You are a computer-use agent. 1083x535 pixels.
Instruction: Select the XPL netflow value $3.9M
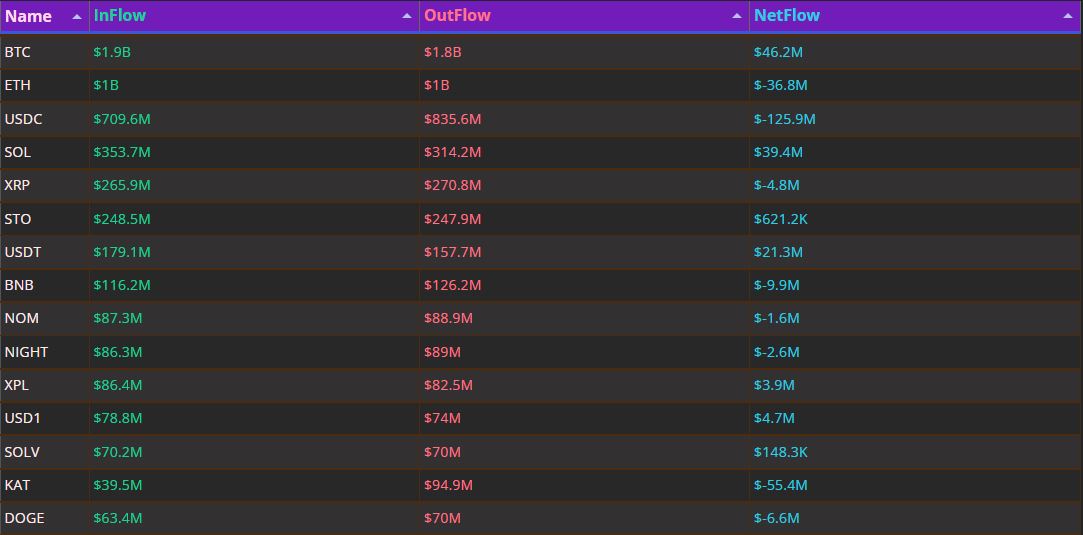(774, 385)
